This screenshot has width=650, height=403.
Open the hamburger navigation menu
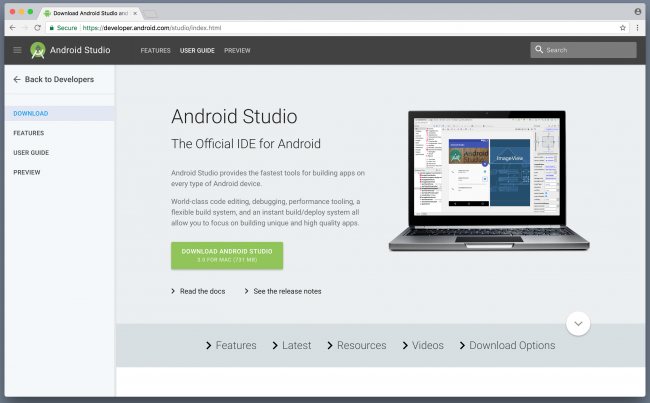pos(17,50)
